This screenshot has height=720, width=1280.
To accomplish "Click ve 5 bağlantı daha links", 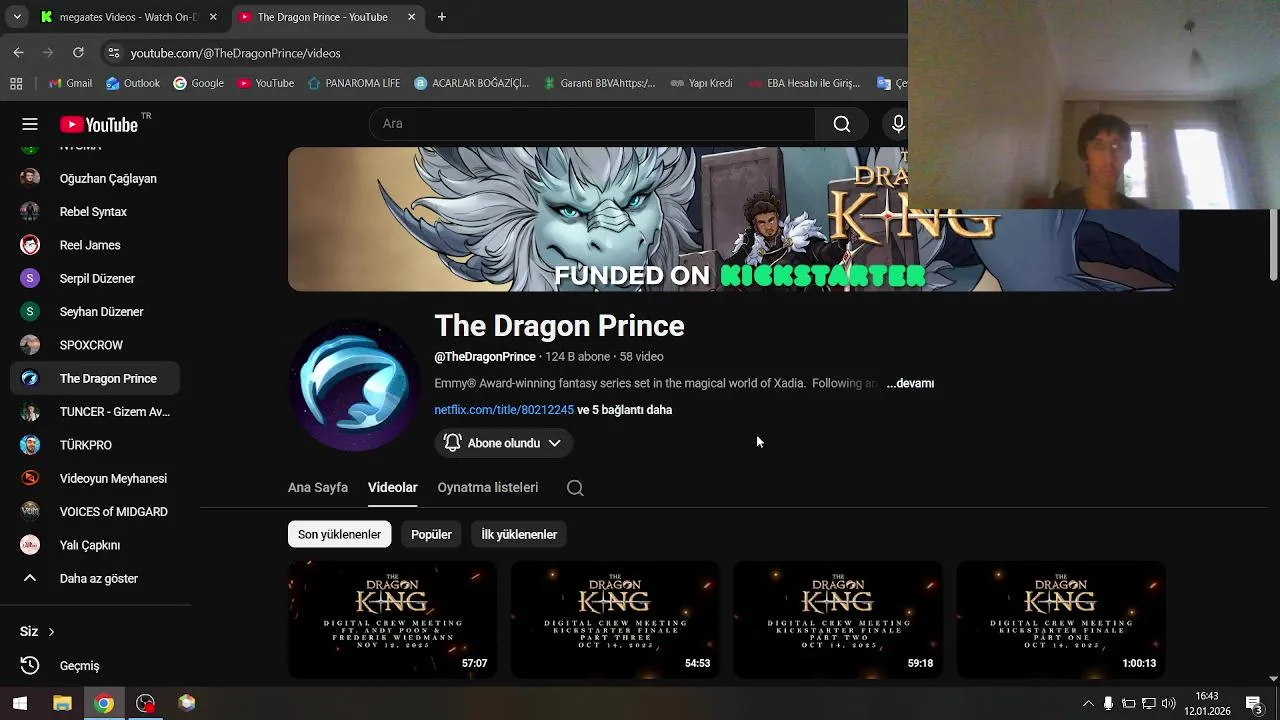I will pyautogui.click(x=624, y=410).
